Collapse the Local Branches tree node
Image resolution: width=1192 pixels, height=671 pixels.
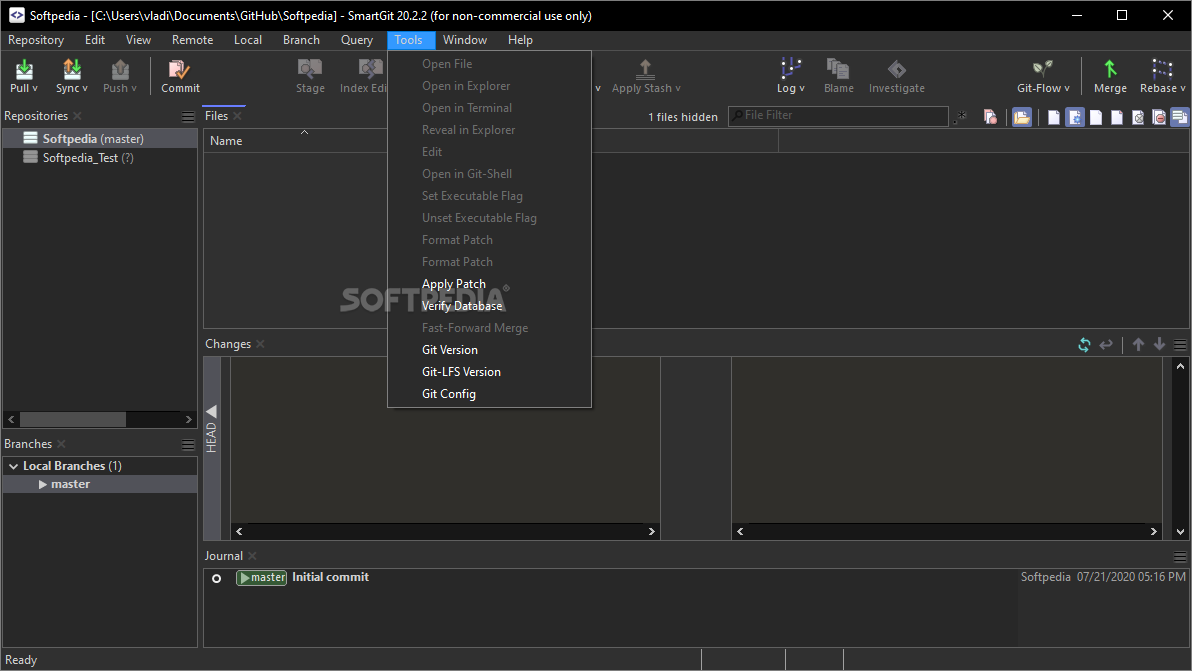(13, 466)
